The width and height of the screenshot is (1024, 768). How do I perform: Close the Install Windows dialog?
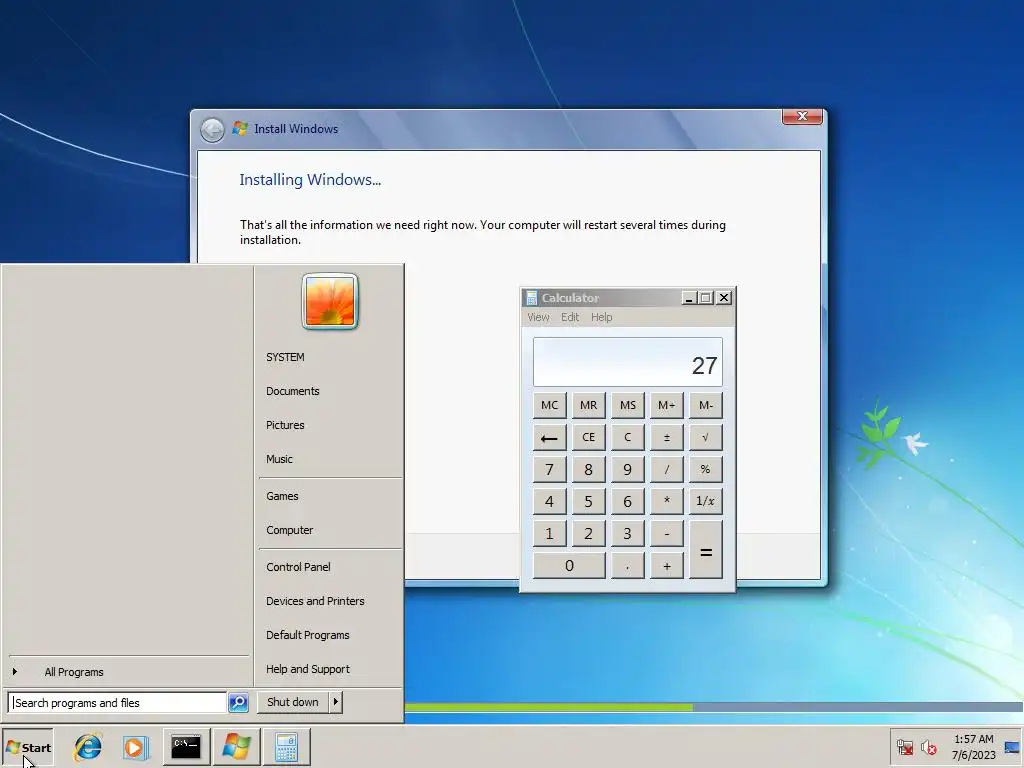click(x=802, y=117)
